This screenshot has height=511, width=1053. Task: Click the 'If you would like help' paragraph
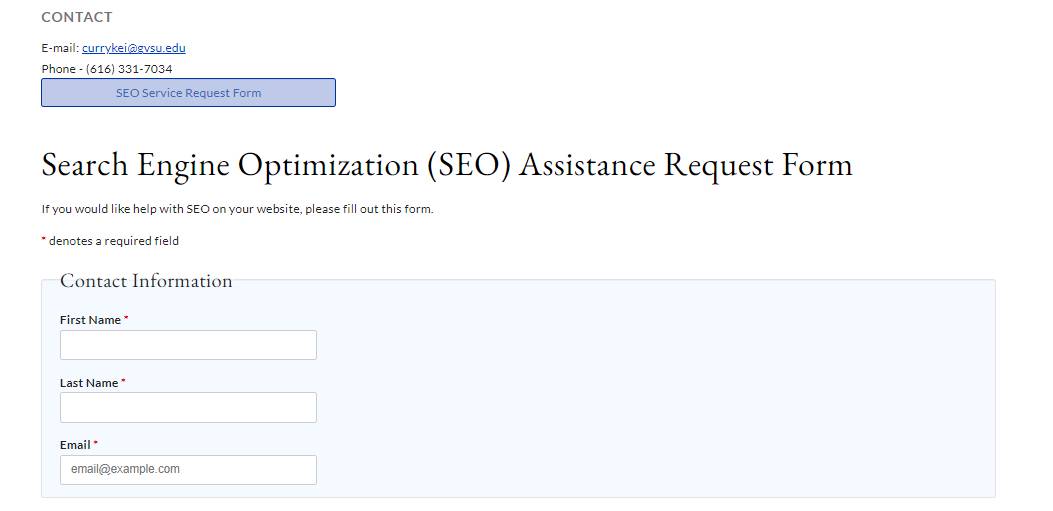click(237, 209)
